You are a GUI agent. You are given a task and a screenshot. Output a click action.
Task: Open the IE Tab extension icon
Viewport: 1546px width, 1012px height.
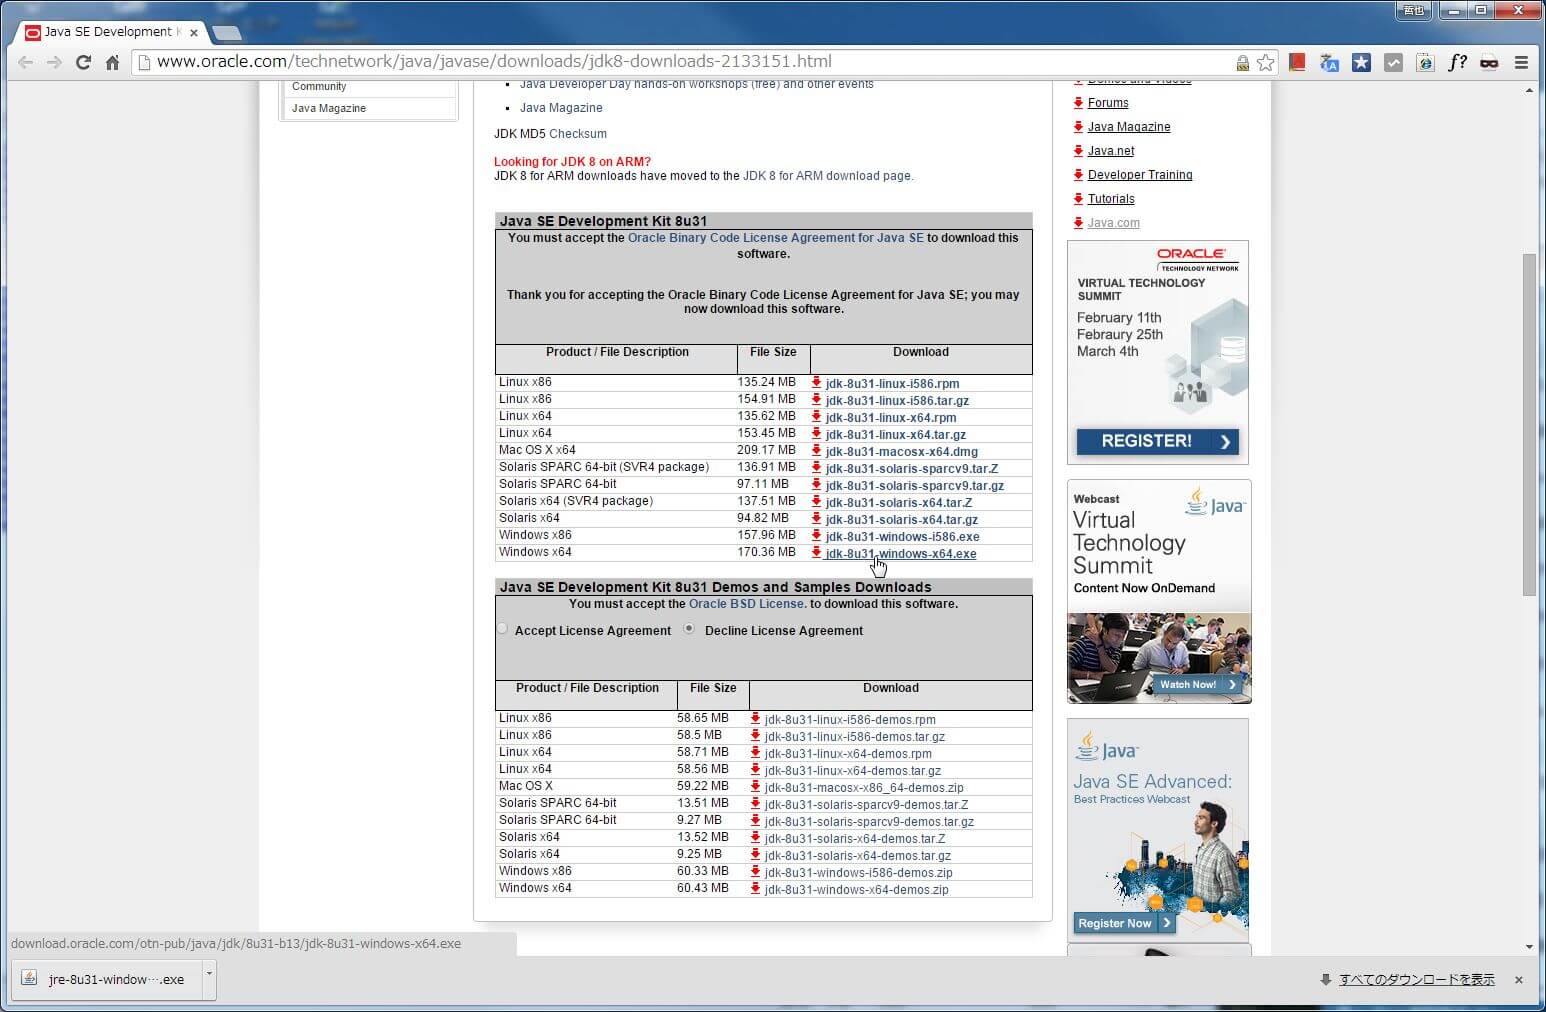(1425, 62)
